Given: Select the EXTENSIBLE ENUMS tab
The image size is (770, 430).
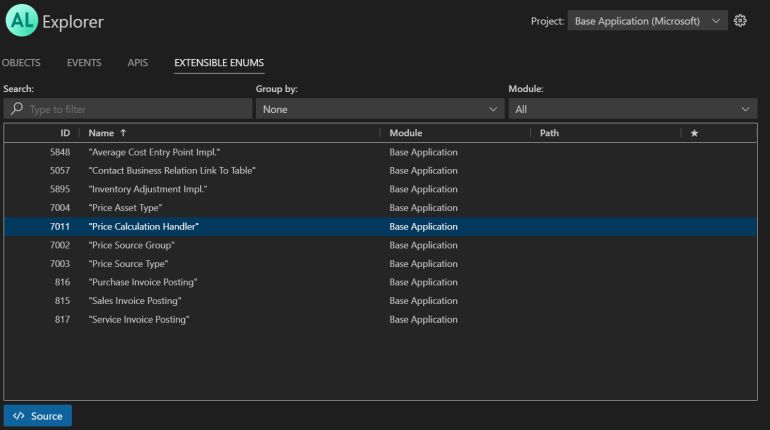Looking at the screenshot, I should 219,63.
